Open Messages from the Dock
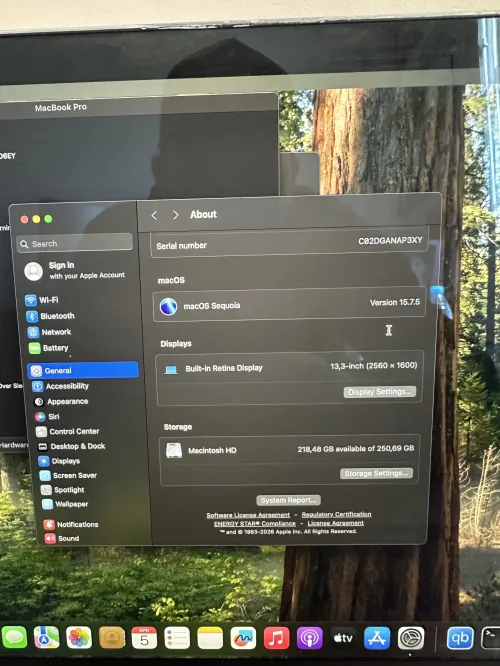 coord(14,638)
